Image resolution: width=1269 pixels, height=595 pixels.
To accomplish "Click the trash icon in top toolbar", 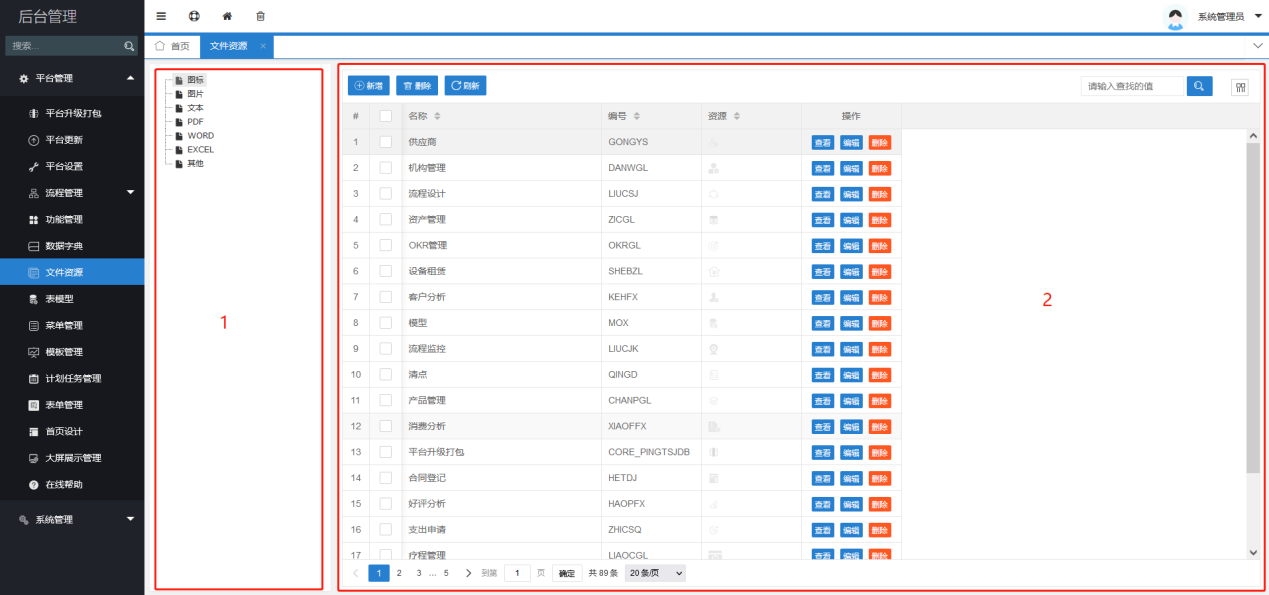I will coord(260,16).
